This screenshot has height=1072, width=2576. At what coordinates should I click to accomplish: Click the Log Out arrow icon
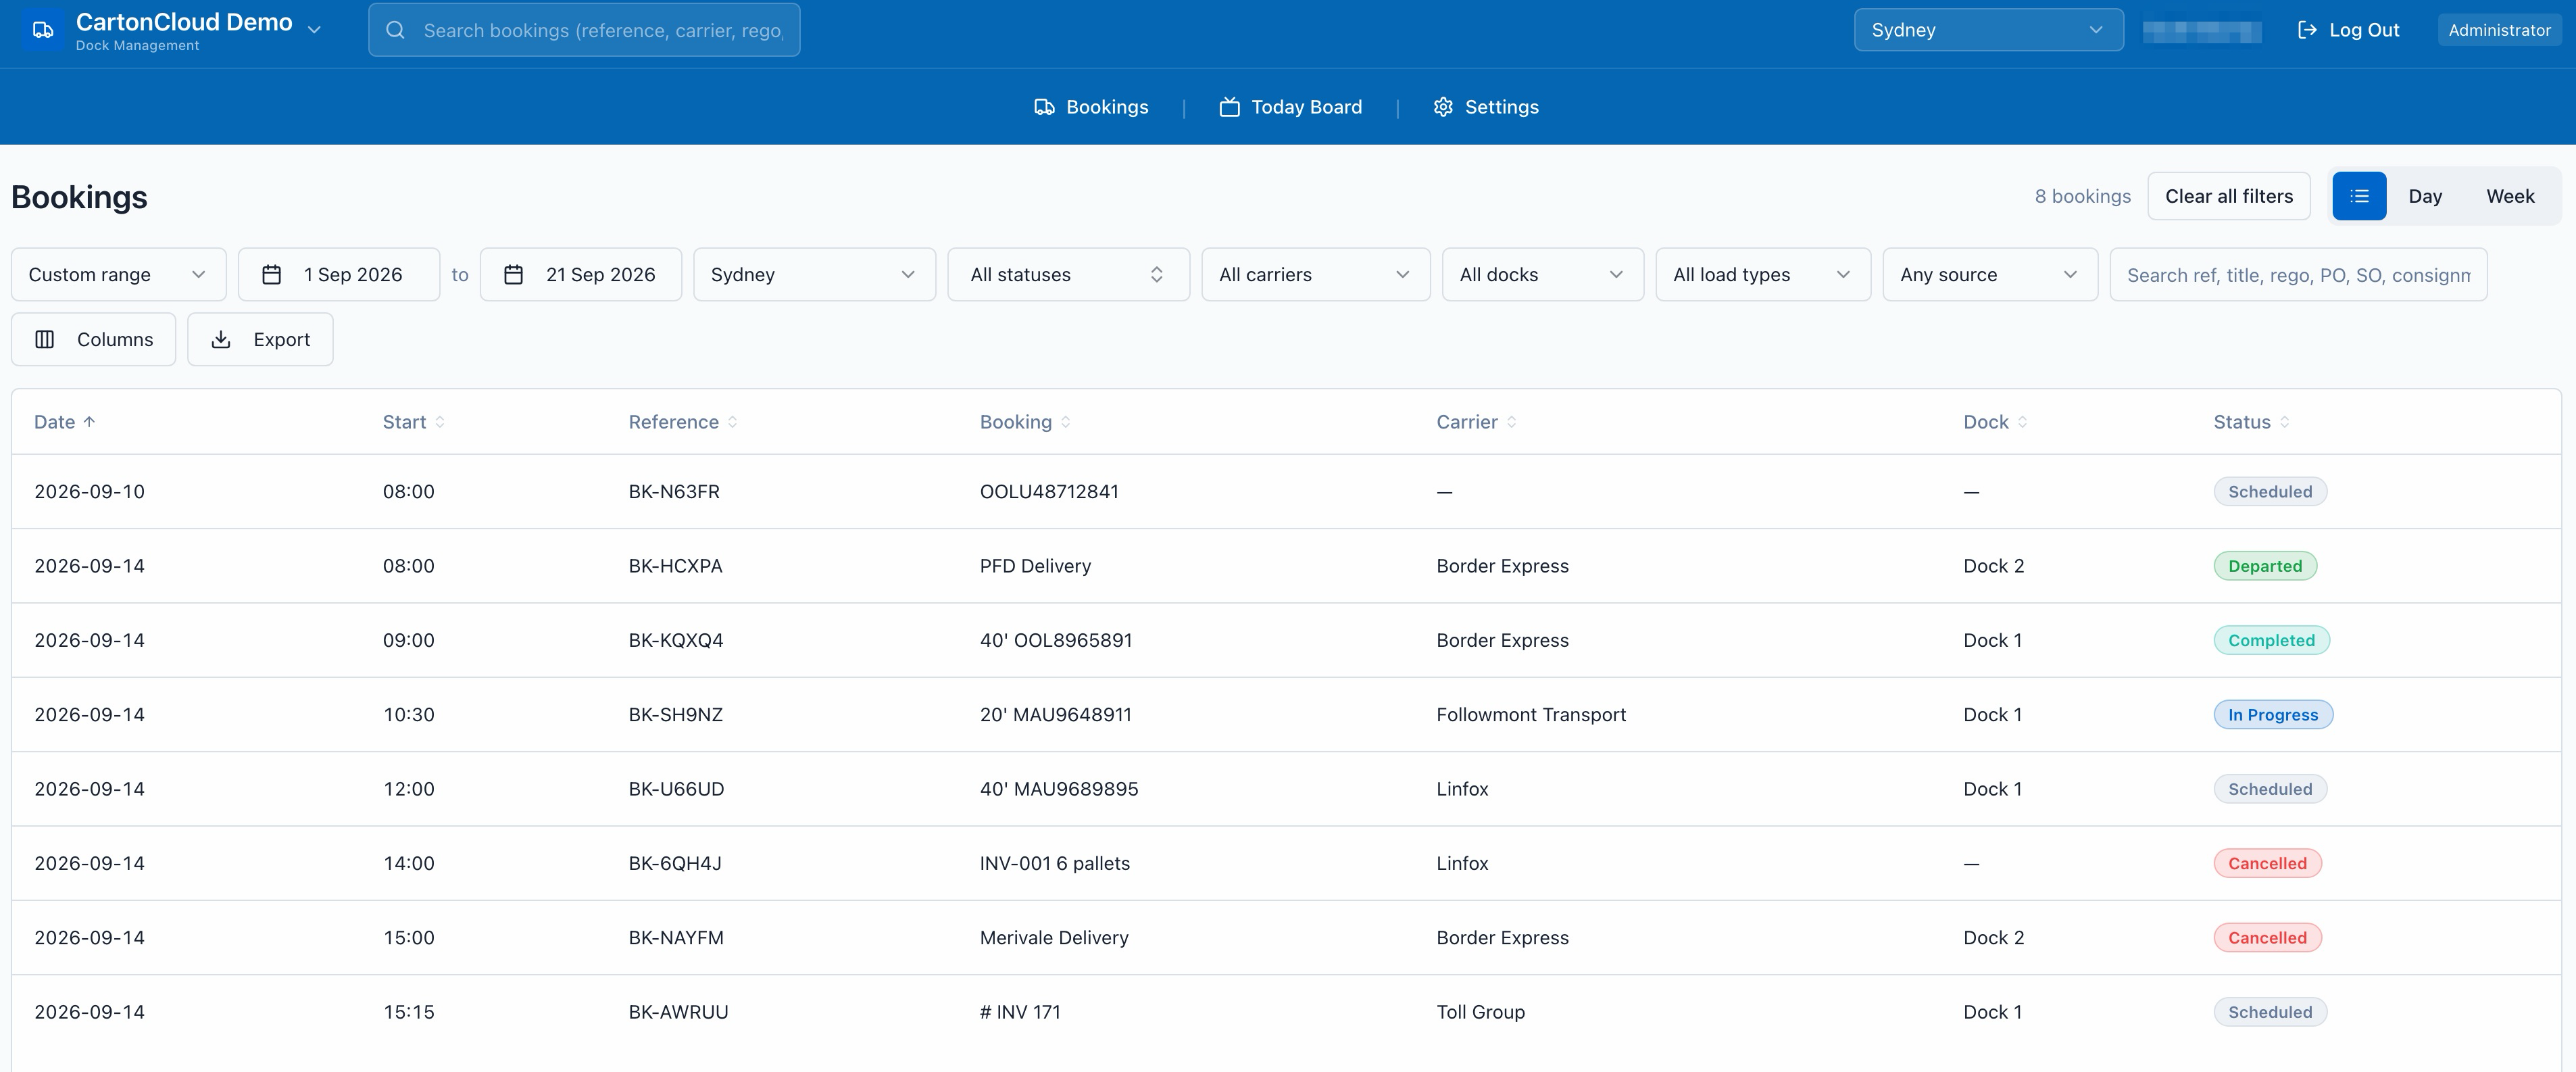(2307, 30)
